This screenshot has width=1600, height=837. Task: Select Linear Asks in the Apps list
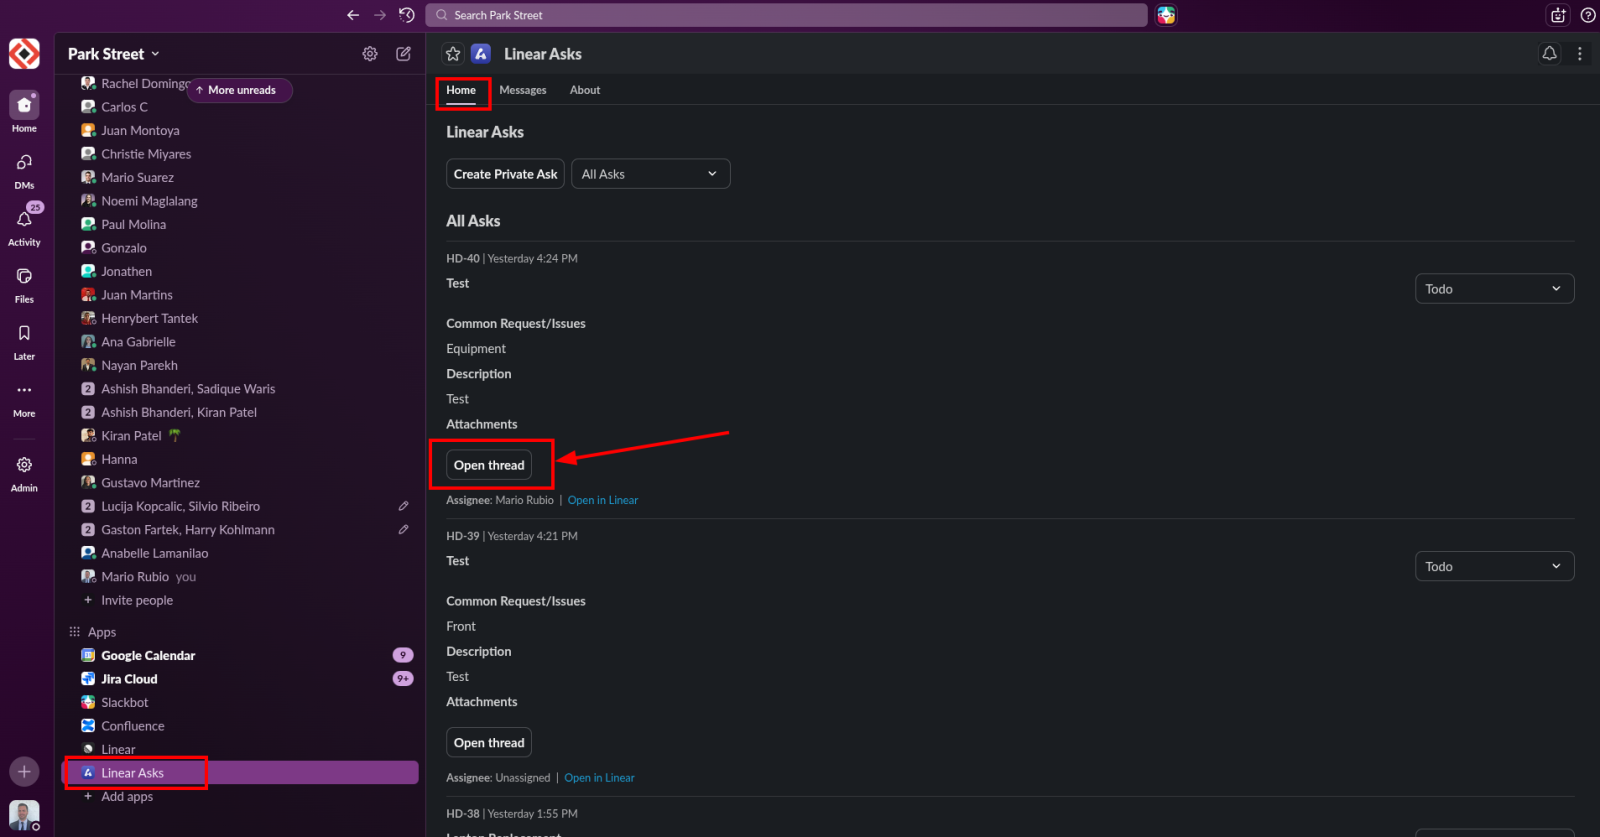[x=240, y=773]
